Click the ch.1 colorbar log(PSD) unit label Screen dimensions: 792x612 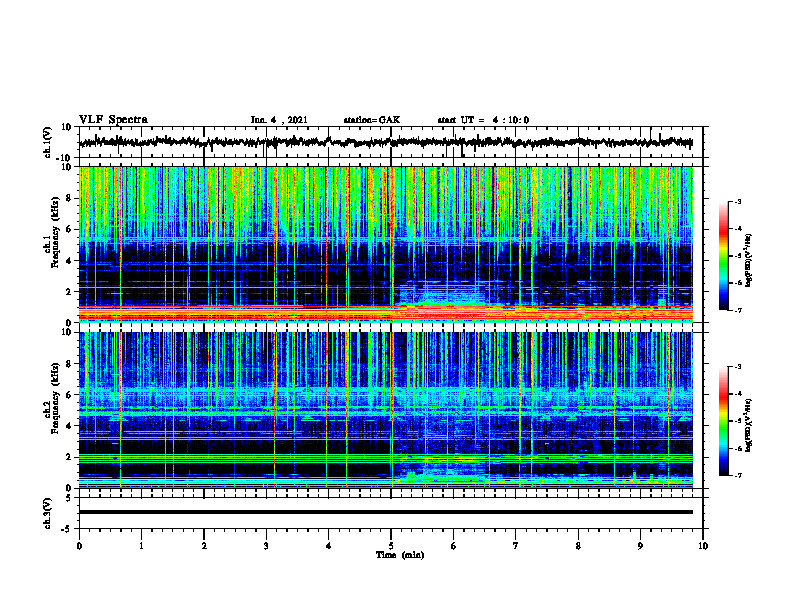(x=749, y=261)
